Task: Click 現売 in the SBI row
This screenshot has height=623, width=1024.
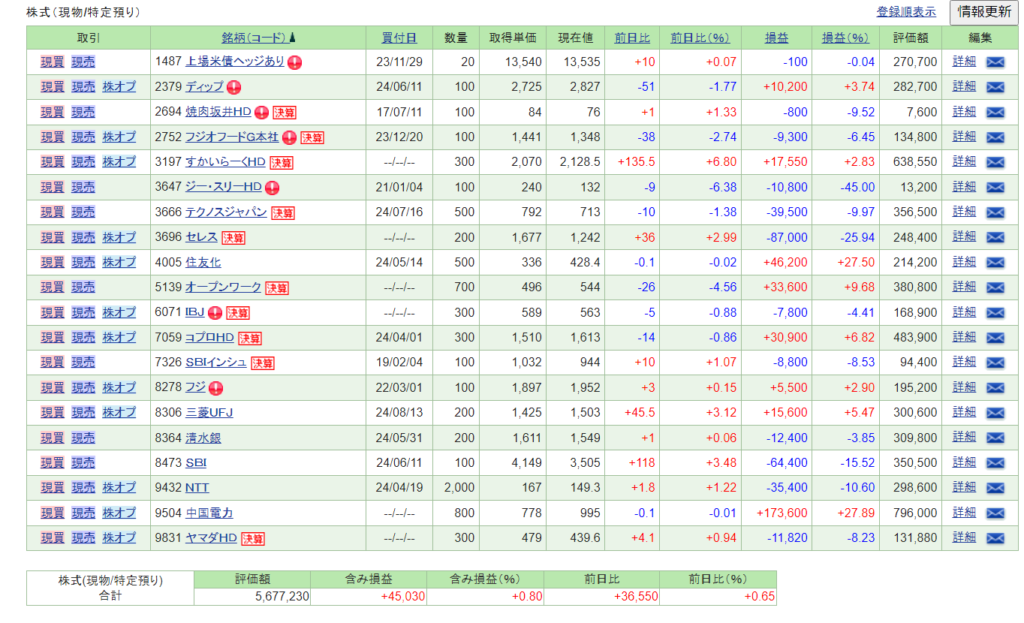Action: coord(83,462)
